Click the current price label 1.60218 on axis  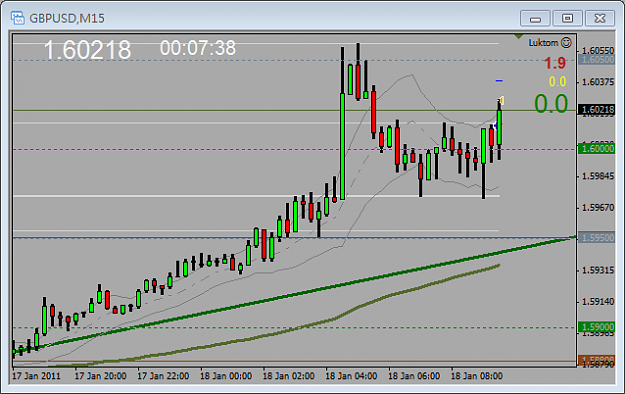tap(597, 110)
